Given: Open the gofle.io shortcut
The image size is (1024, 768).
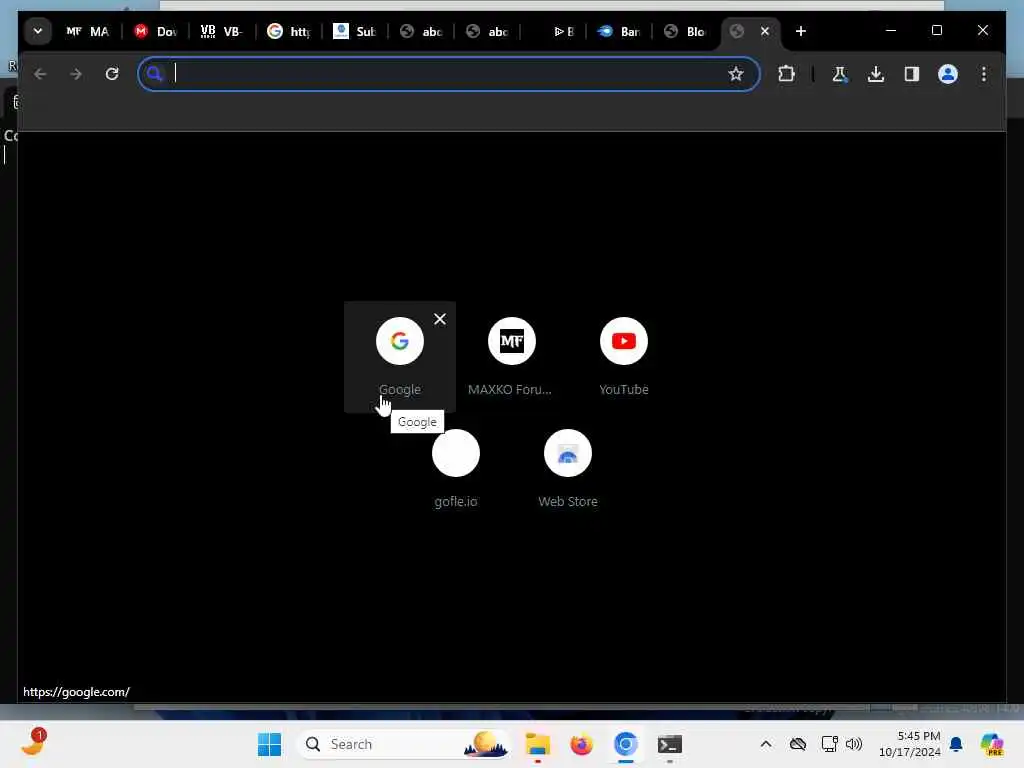Looking at the screenshot, I should (456, 469).
